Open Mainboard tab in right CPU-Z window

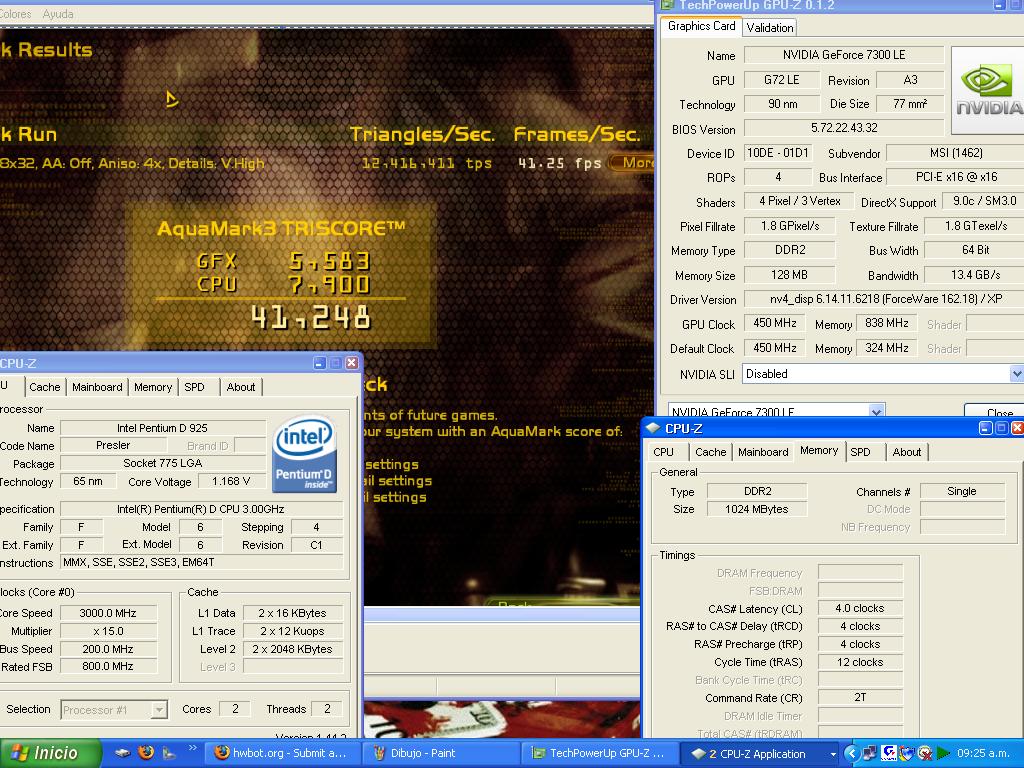pos(763,452)
